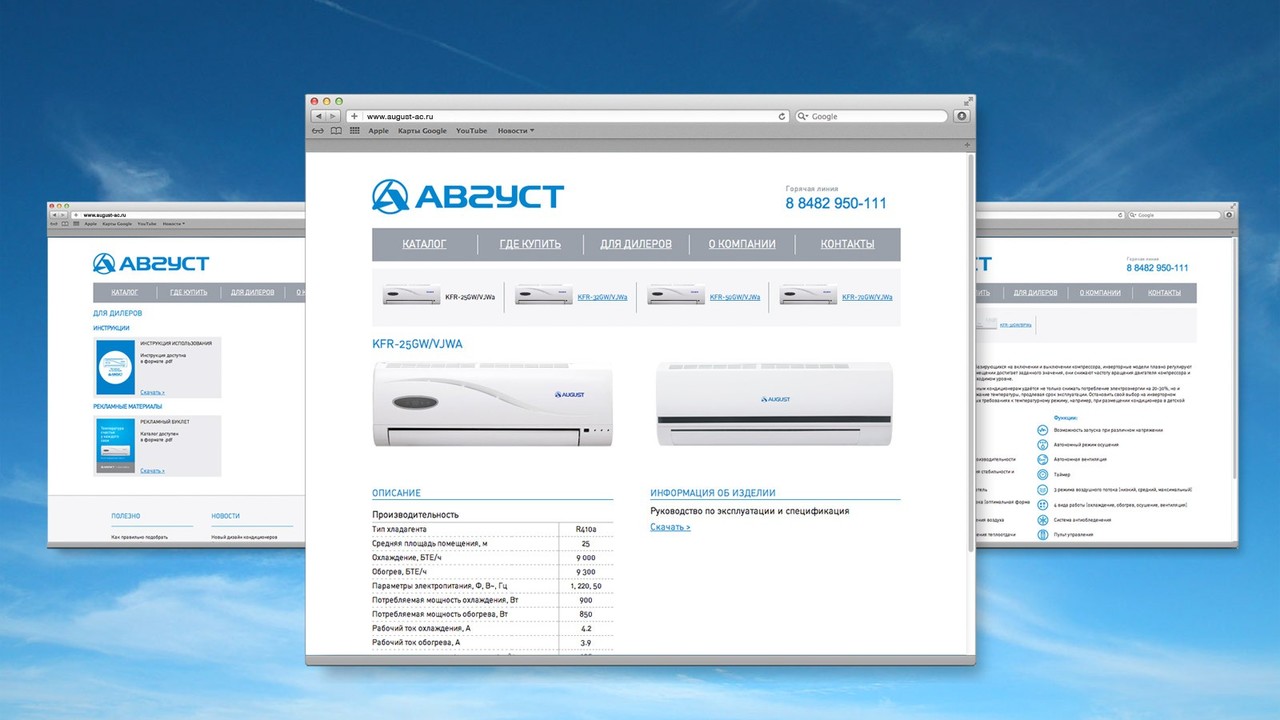Enter fullscreen using the top-right arrows icon

967,101
